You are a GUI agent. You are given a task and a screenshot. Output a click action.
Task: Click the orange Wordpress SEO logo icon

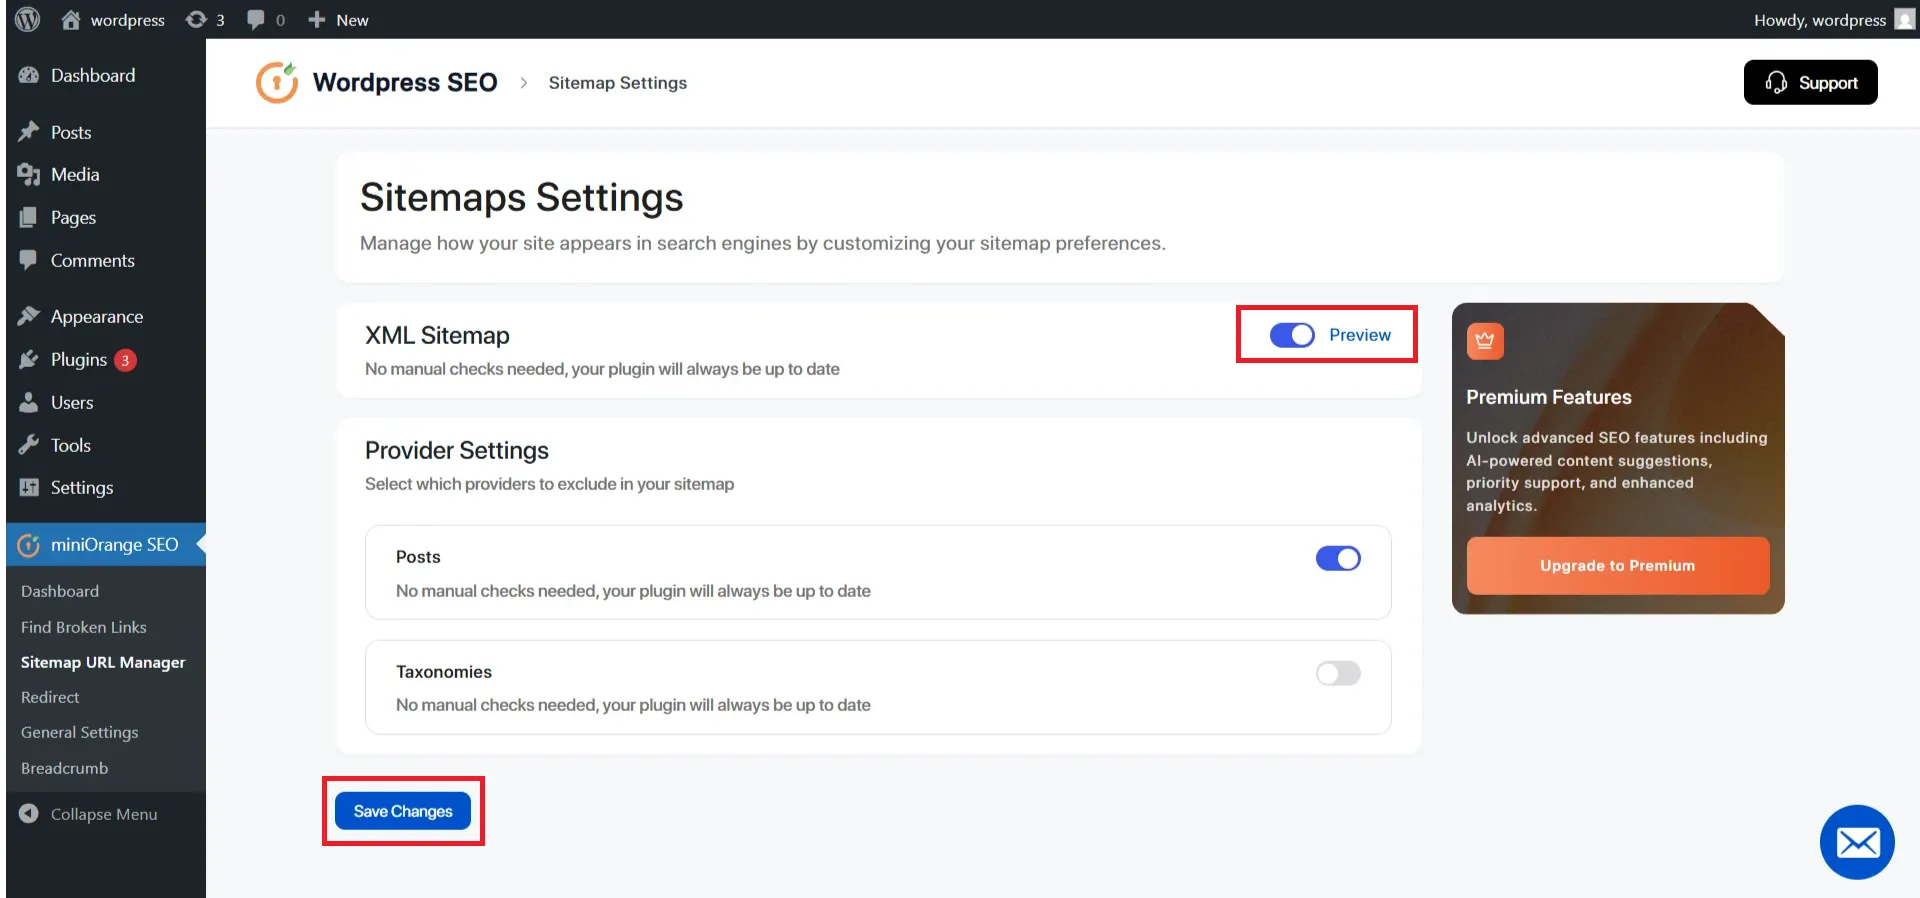[277, 82]
